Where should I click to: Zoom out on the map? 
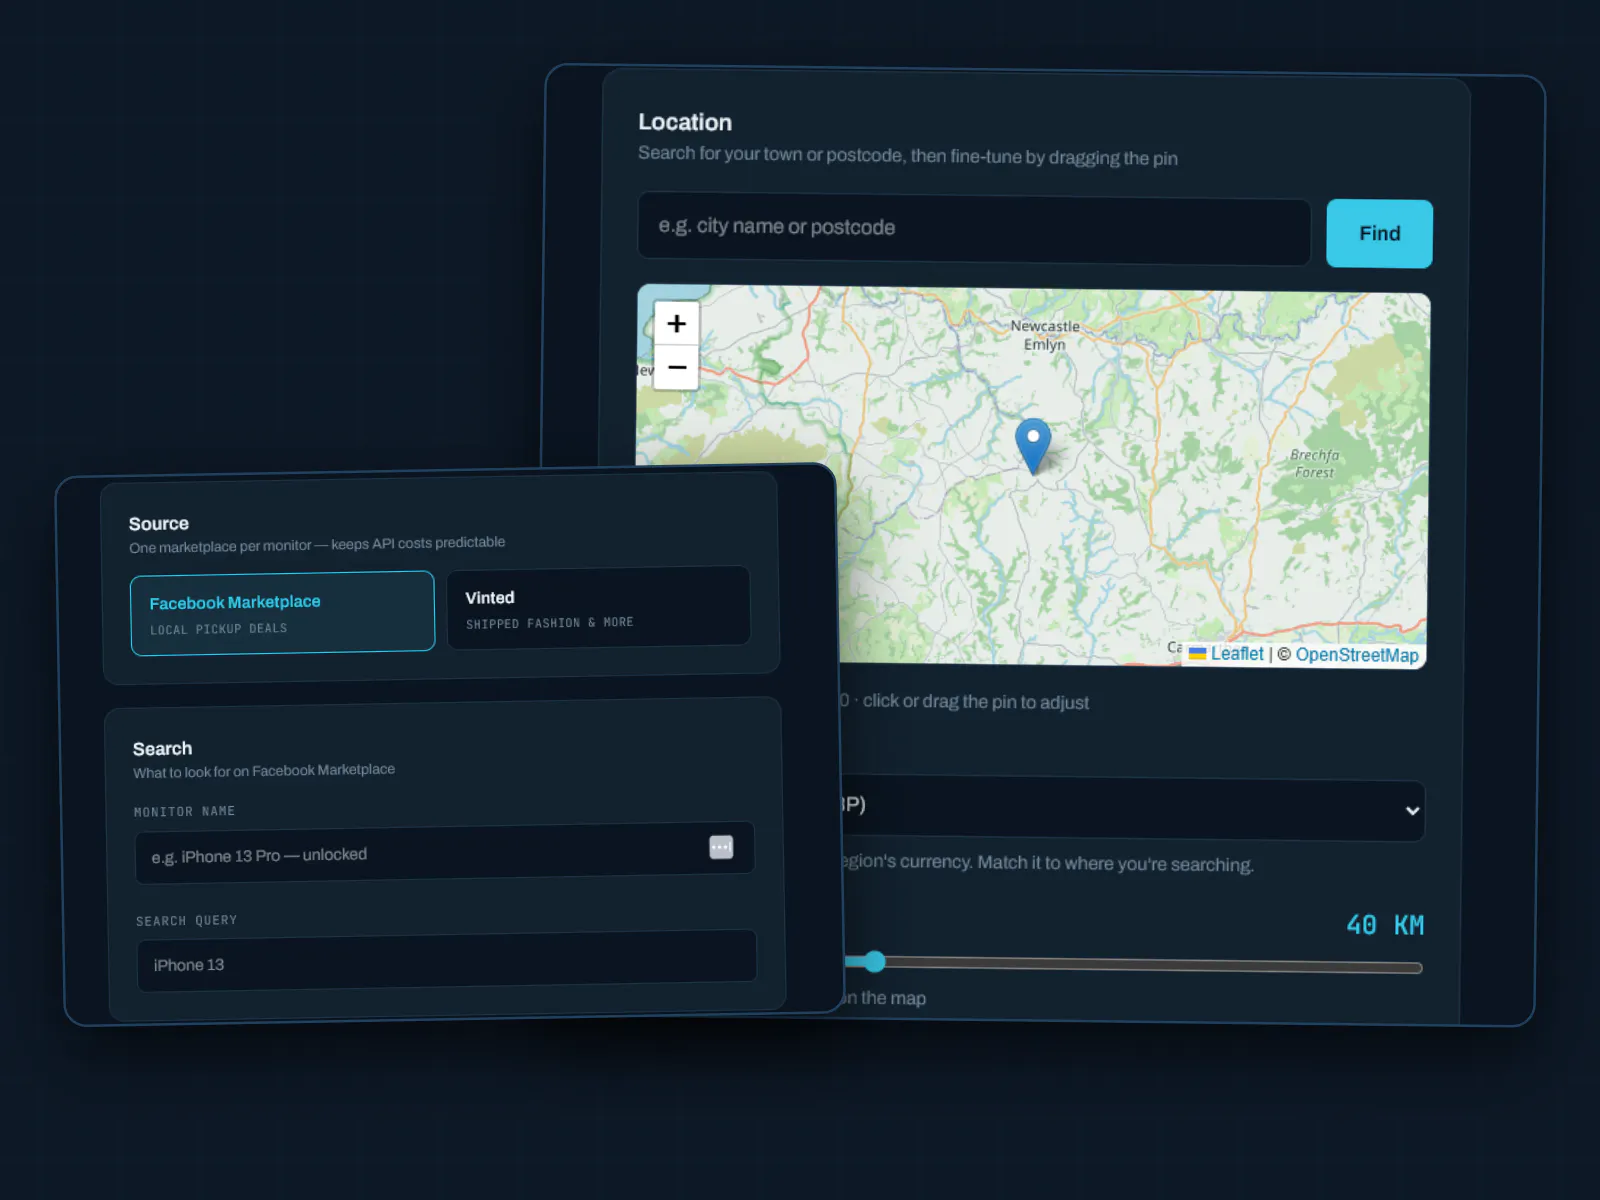[677, 367]
